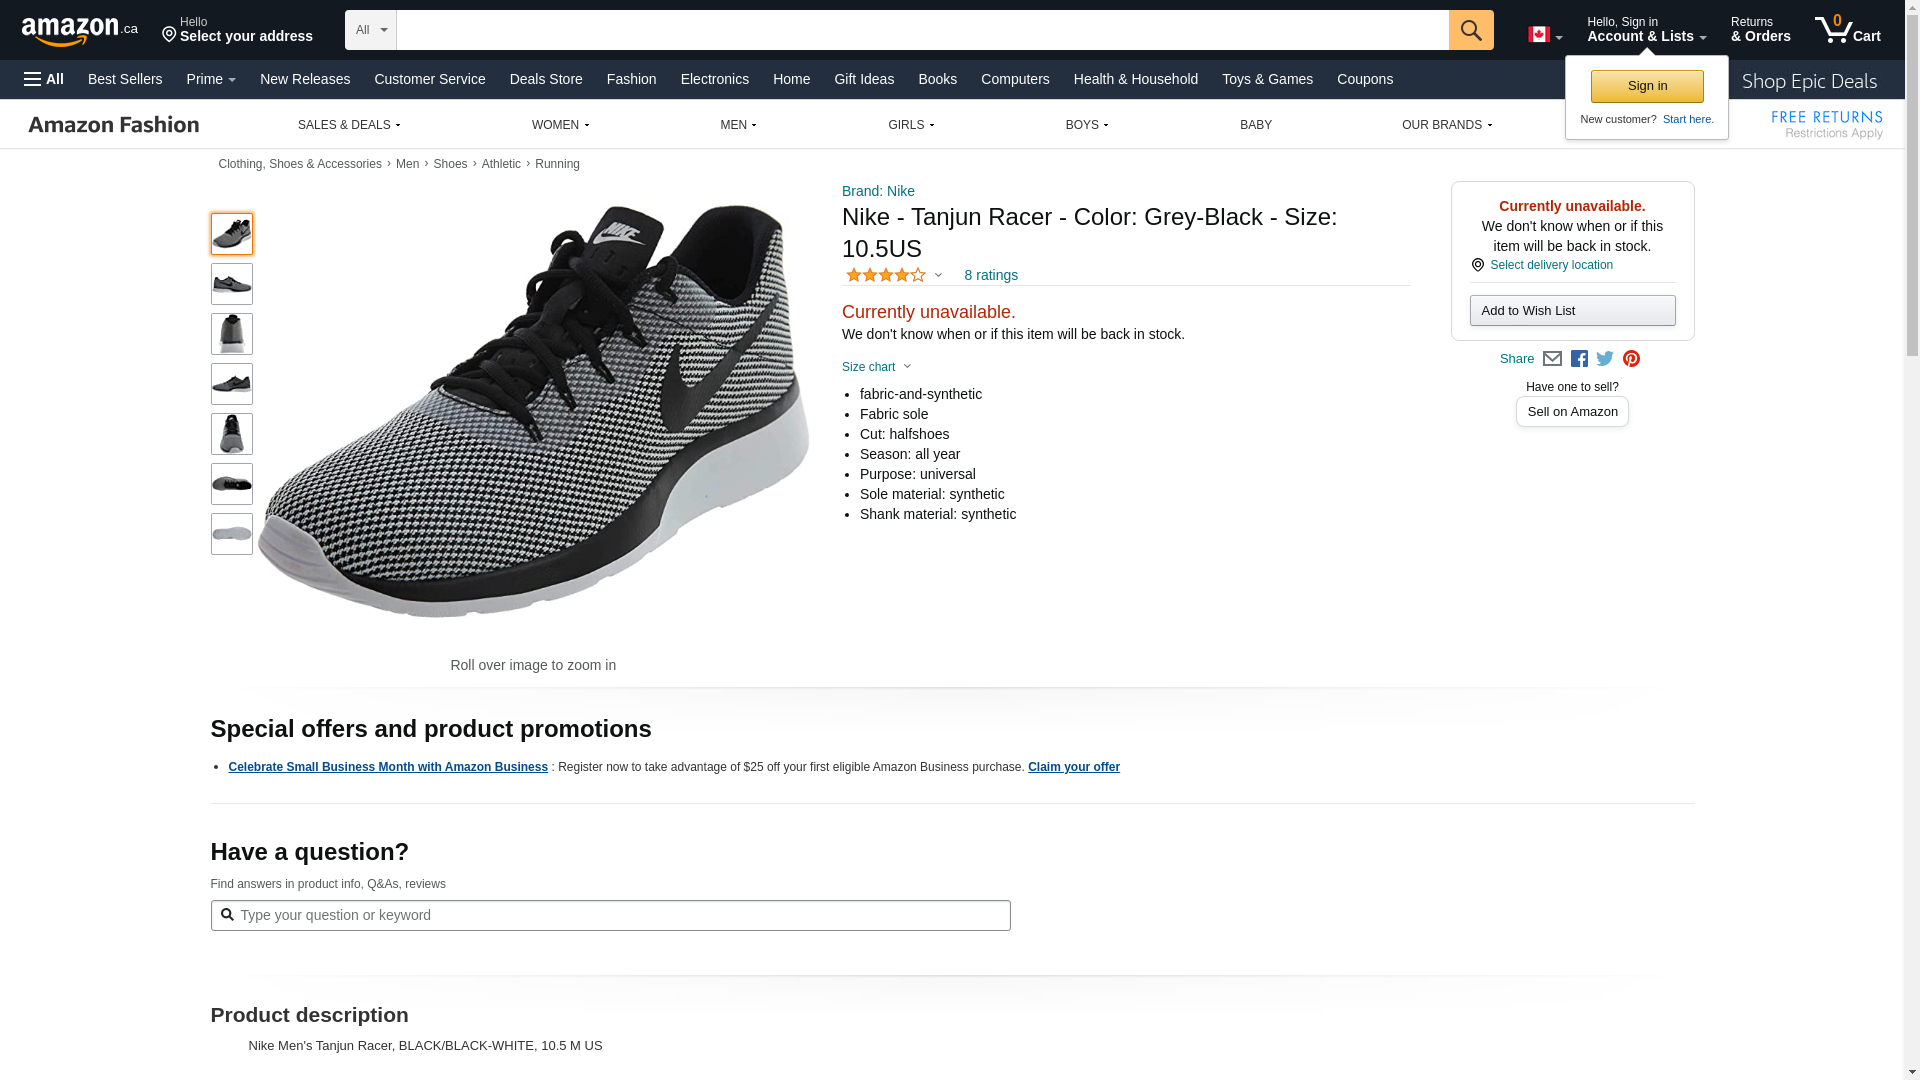
Task: Go to Amazon.ca home logo
Action: coord(79,31)
